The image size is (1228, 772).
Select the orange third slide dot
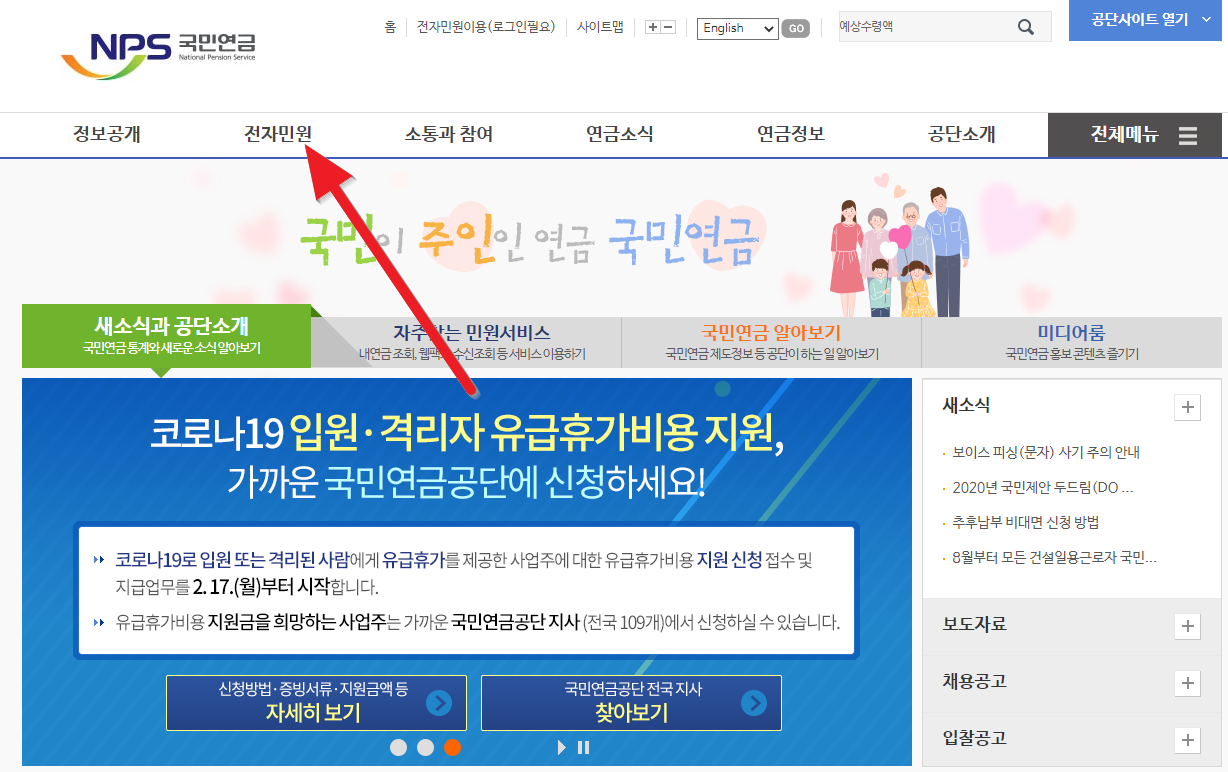pos(452,747)
